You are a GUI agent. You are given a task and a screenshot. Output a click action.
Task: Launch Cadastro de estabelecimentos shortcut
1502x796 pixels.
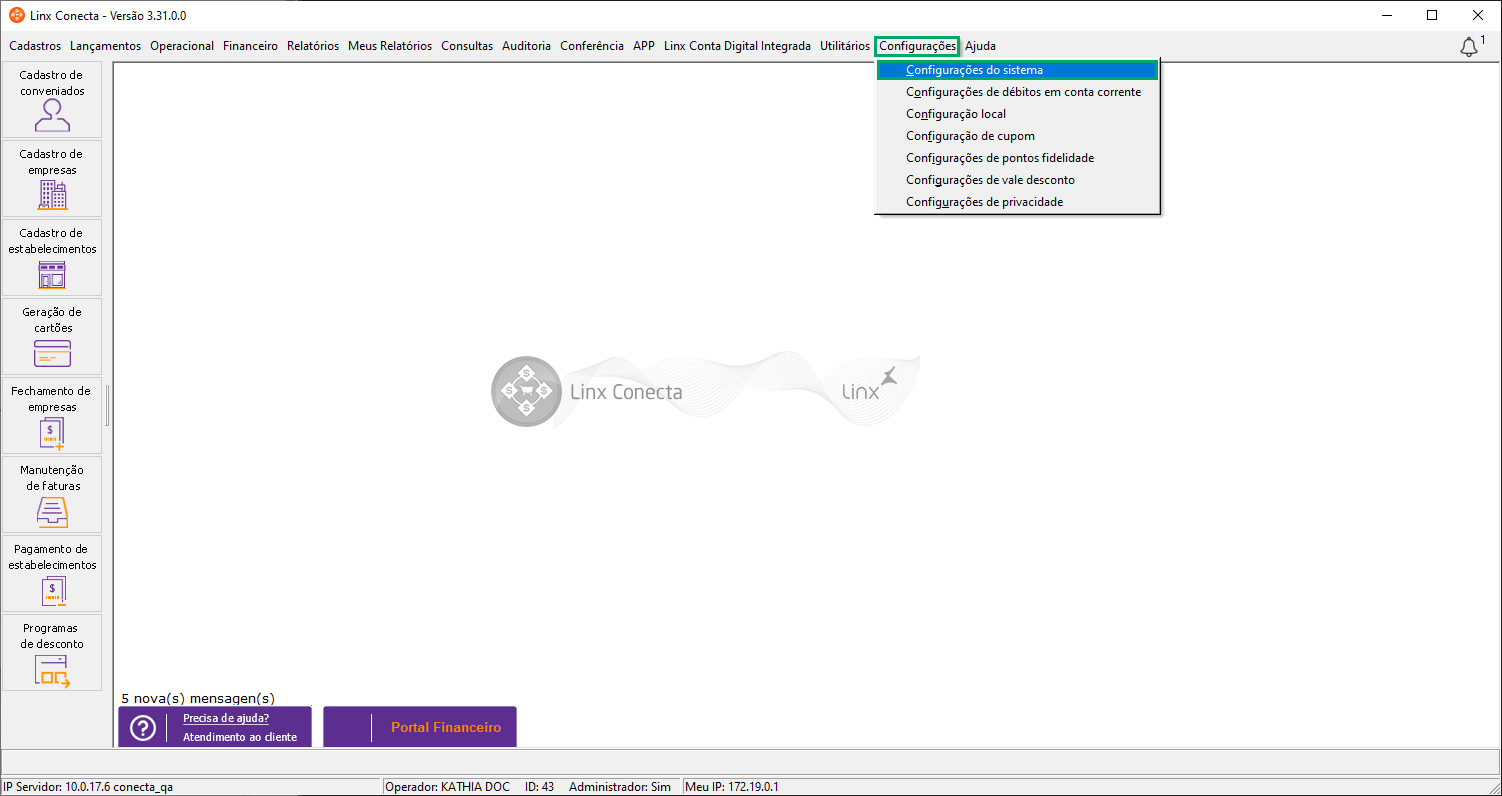tap(52, 258)
